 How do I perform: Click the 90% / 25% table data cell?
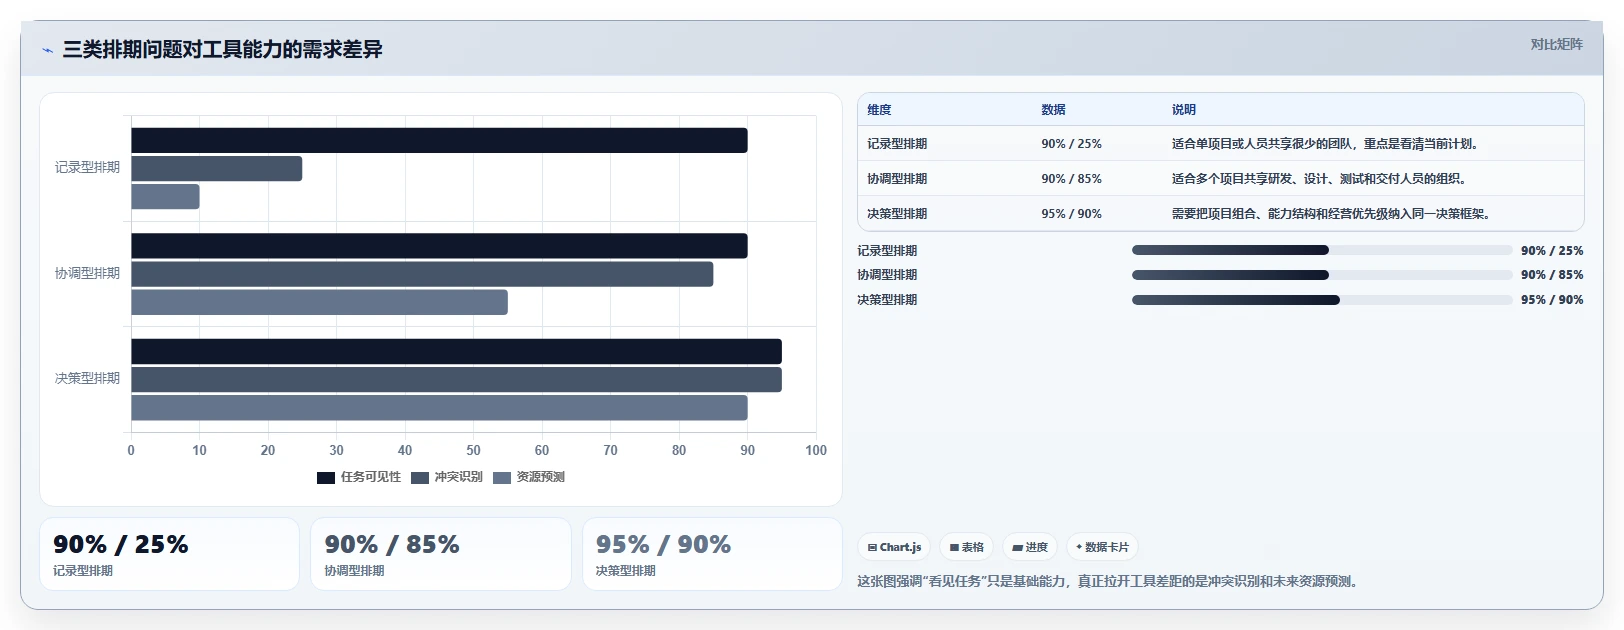pos(1071,144)
